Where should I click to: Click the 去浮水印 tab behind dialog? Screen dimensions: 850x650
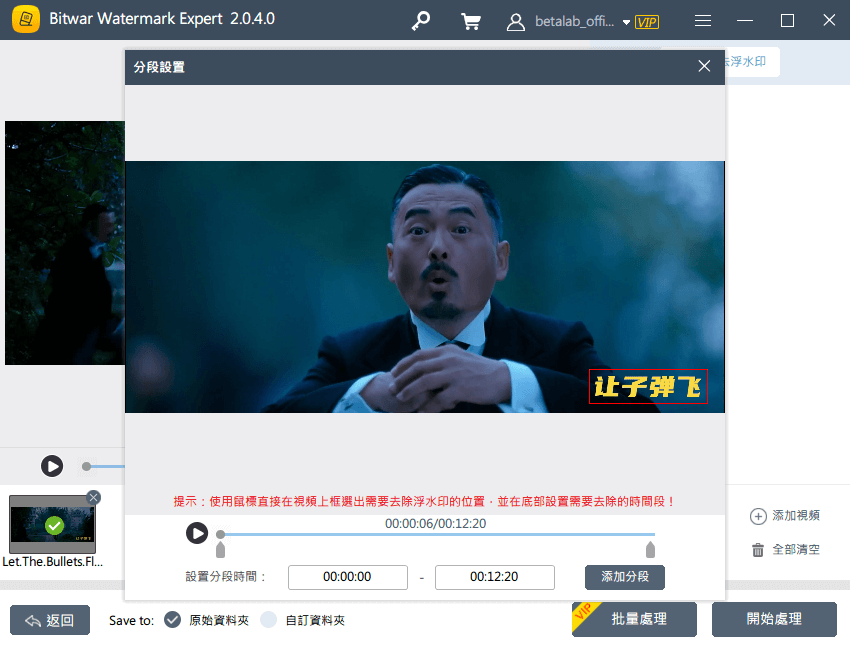click(x=752, y=62)
